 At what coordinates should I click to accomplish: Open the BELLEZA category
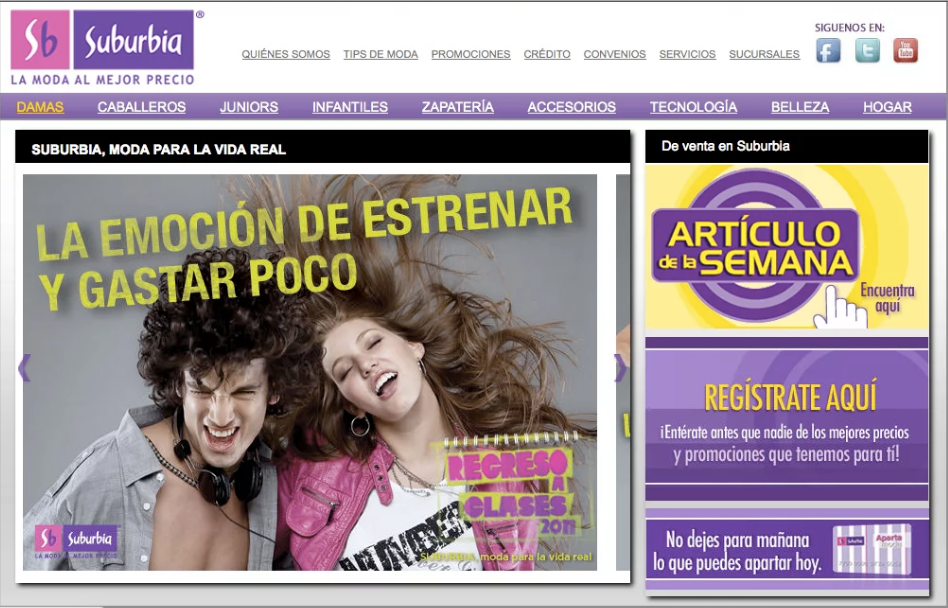(x=800, y=107)
